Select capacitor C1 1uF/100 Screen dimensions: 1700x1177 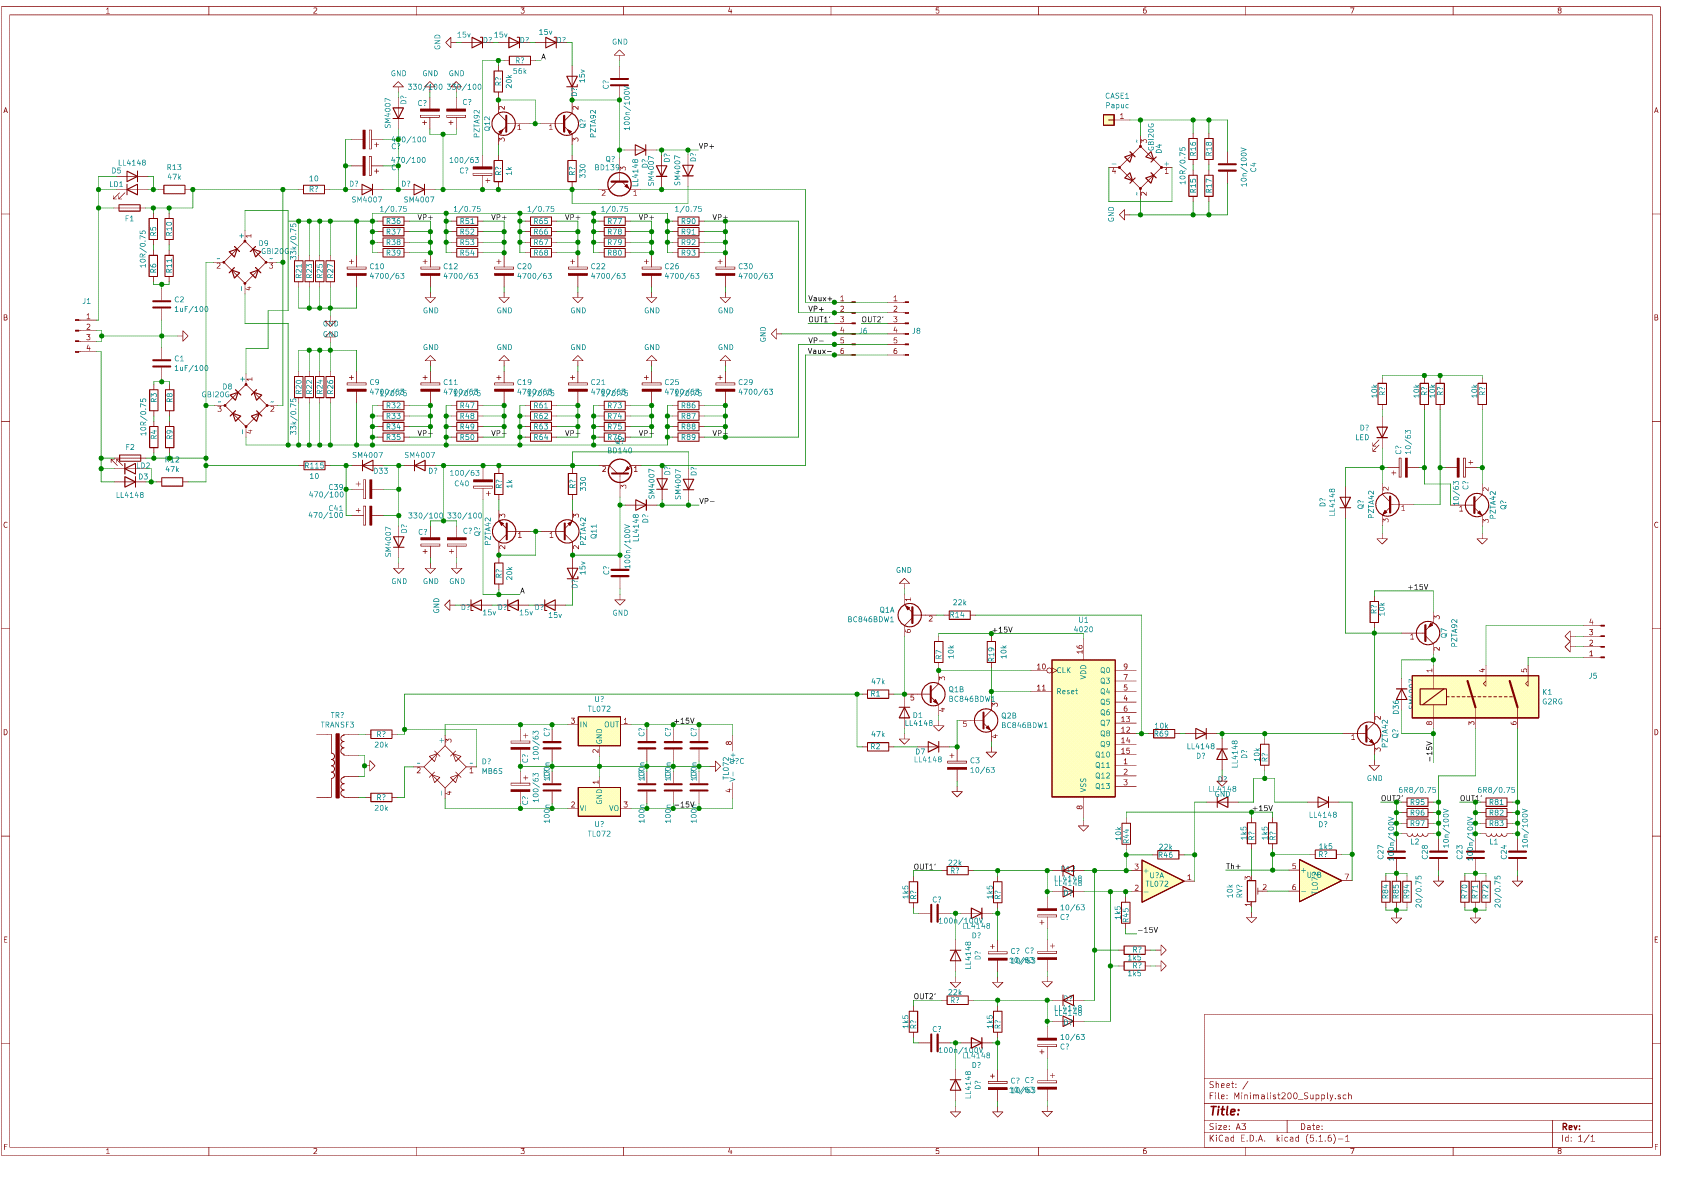point(162,362)
